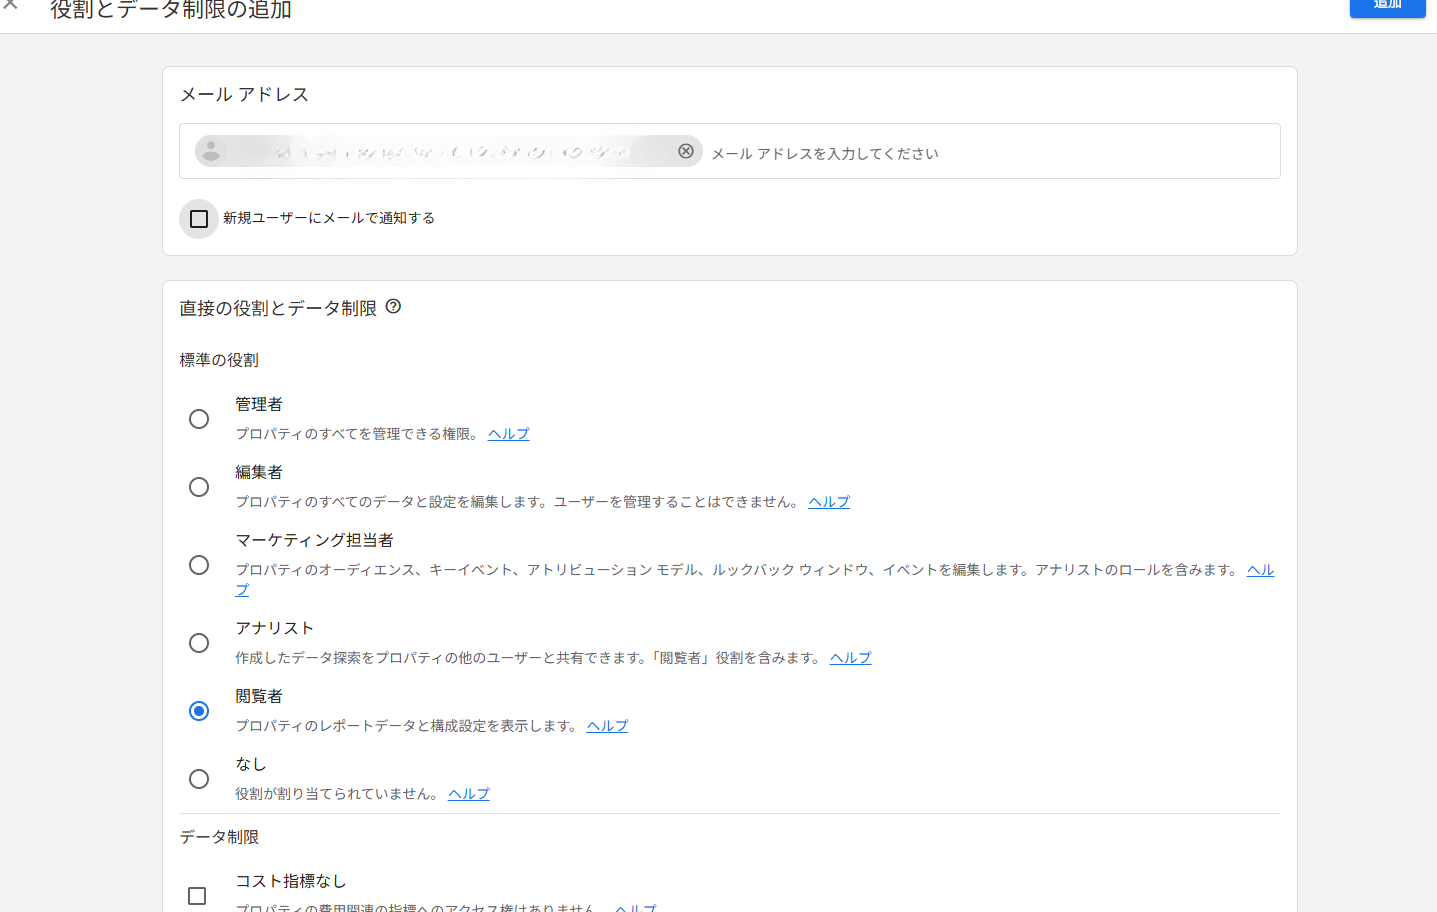The width and height of the screenshot is (1437, 912).
Task: Click the blue 追加 button
Action: pos(1387,6)
